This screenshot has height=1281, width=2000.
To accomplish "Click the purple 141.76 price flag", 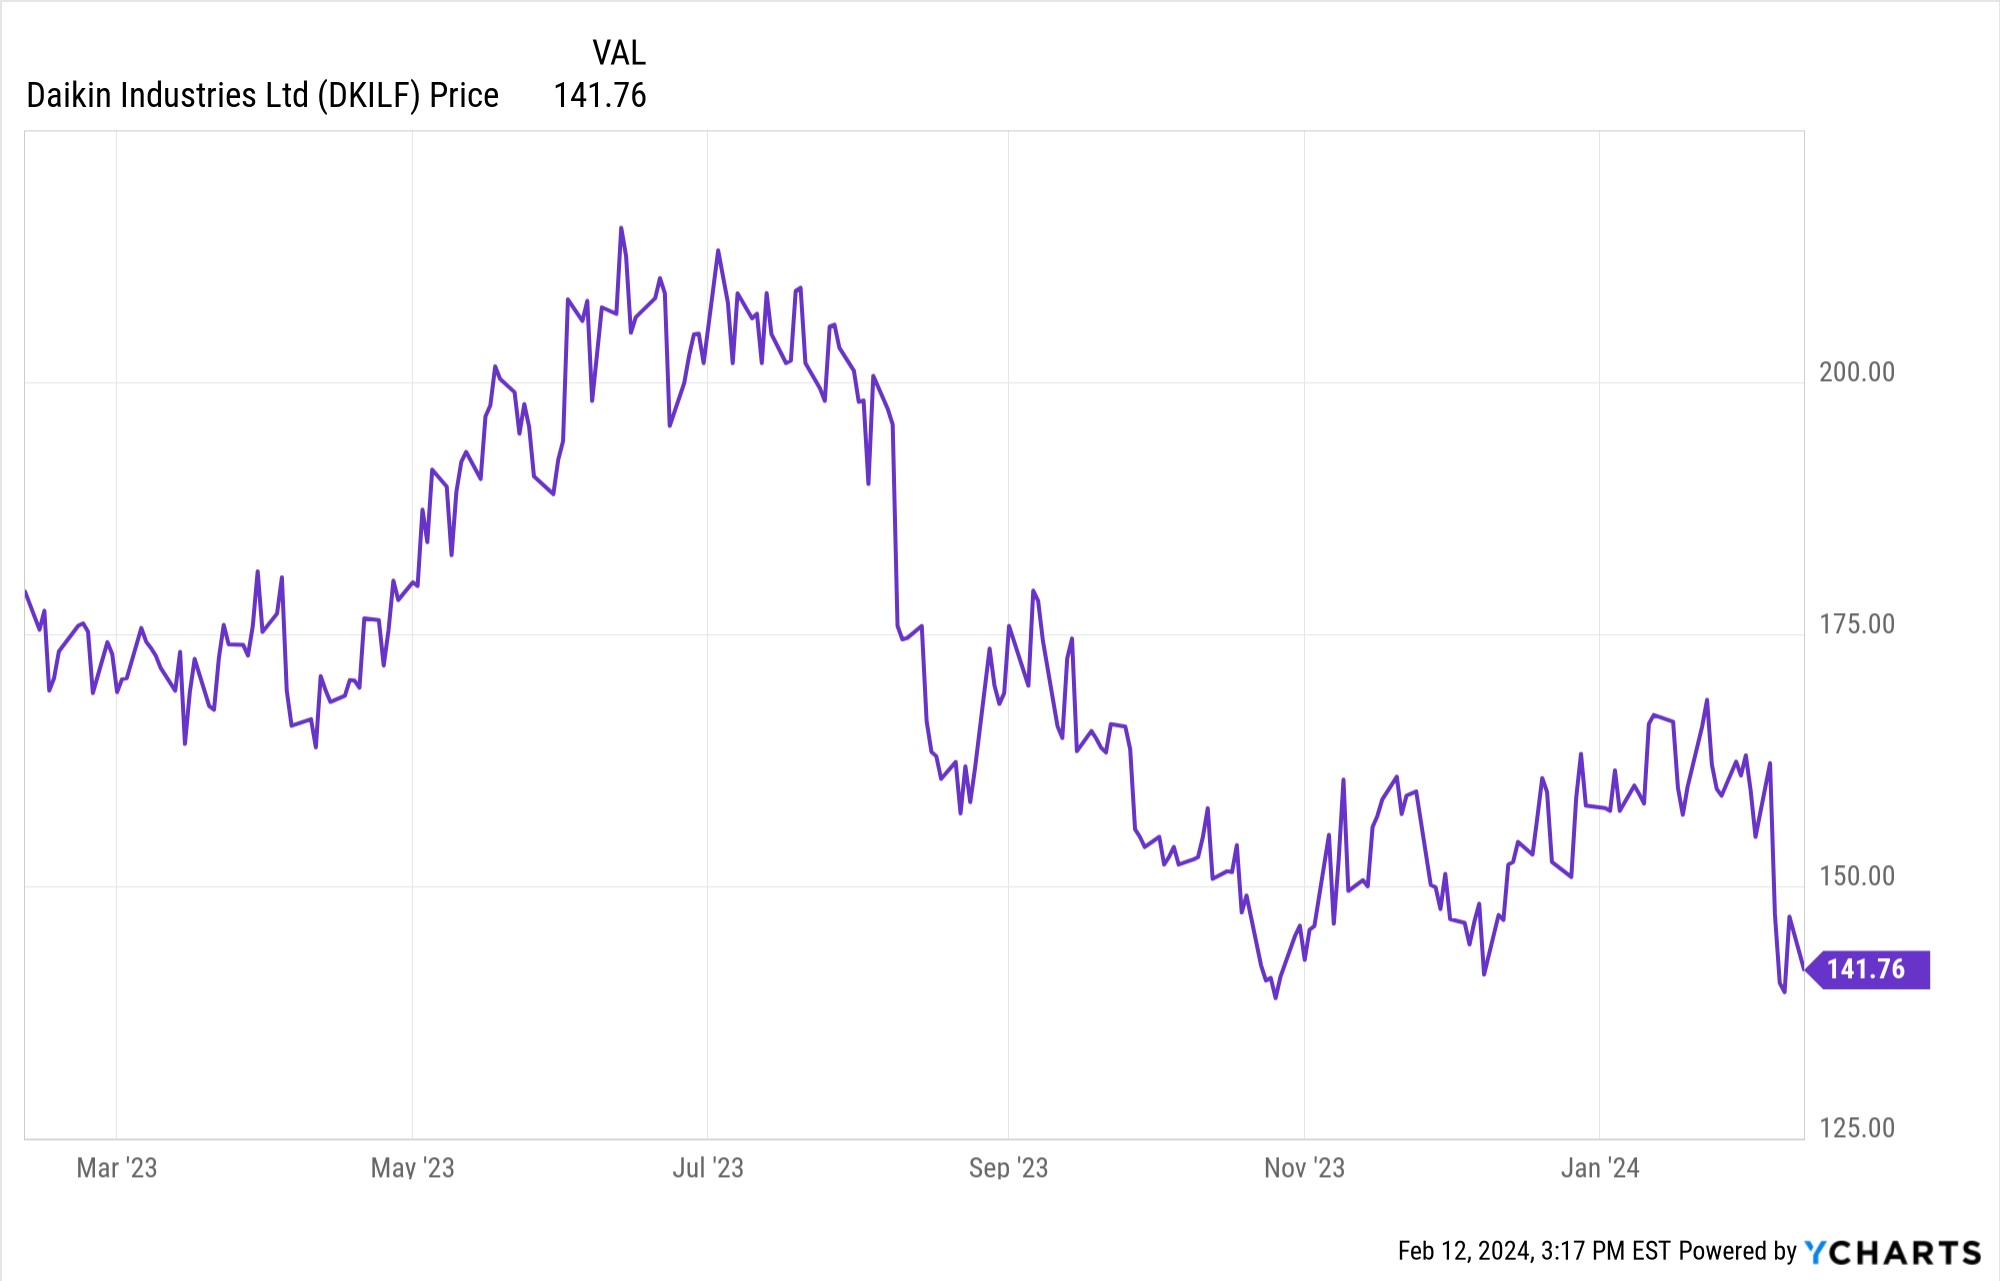I will click(1867, 969).
